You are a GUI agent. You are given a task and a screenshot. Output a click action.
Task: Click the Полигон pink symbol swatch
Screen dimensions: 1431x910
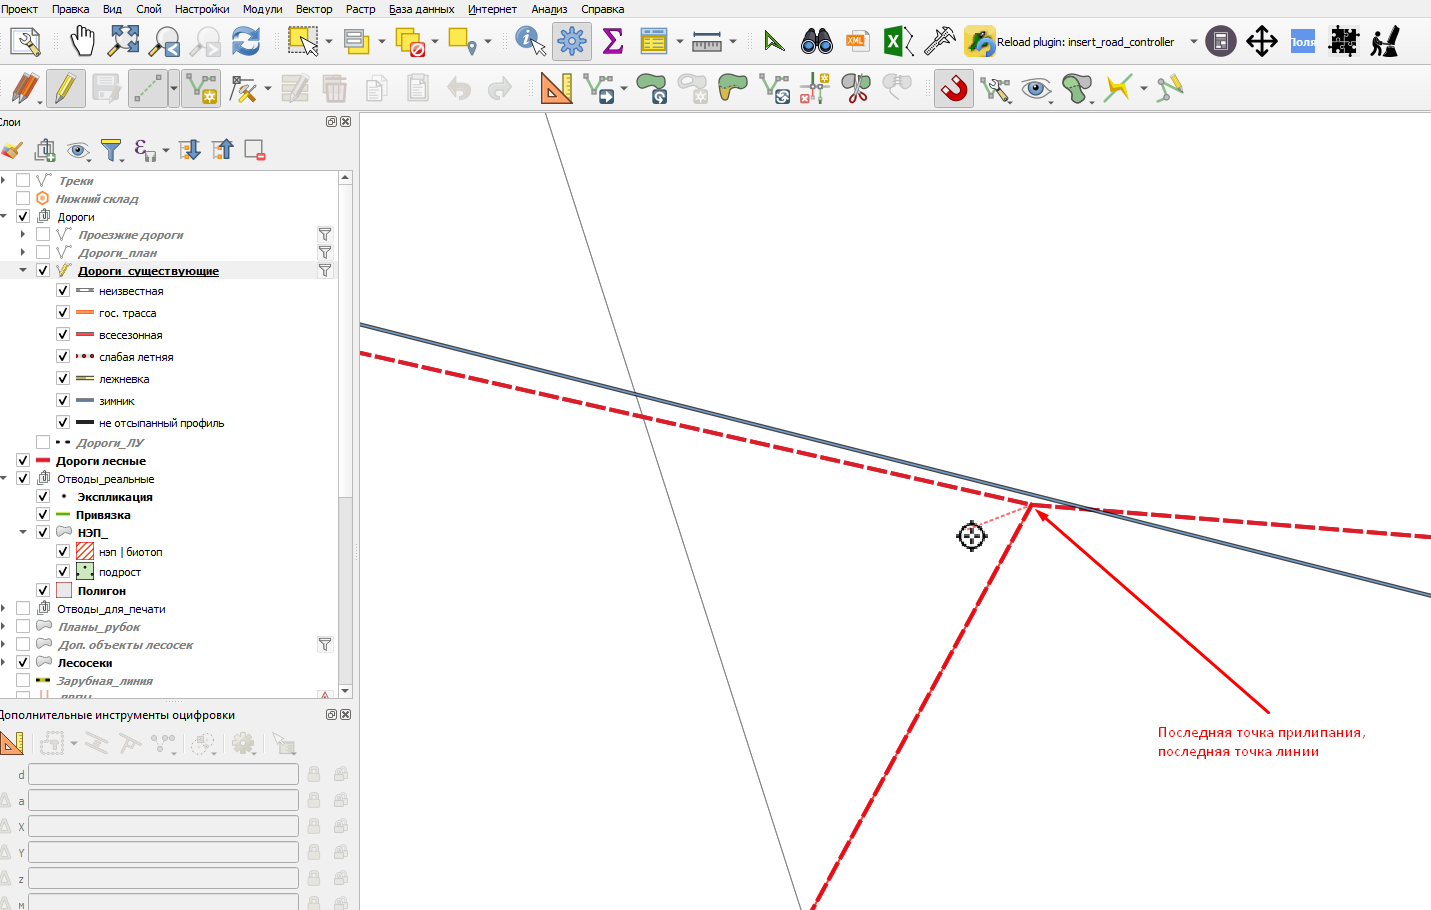(x=64, y=590)
